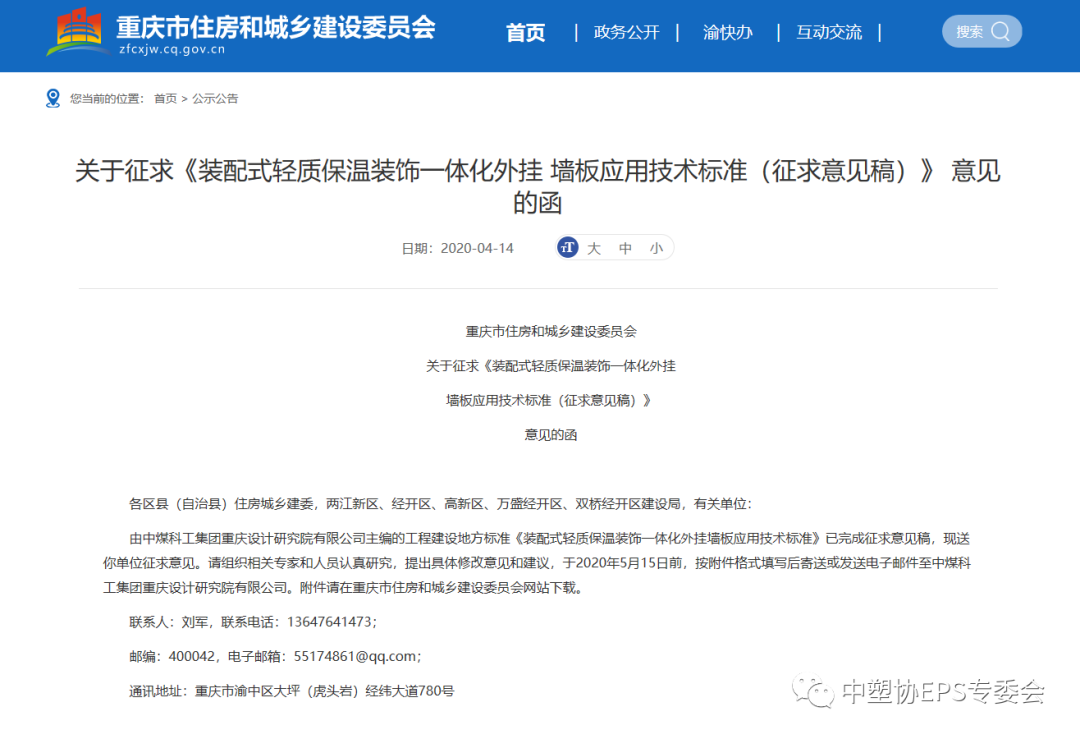Set font size to 大 (large)
Image resolution: width=1080 pixels, height=739 pixels.
pyautogui.click(x=594, y=248)
